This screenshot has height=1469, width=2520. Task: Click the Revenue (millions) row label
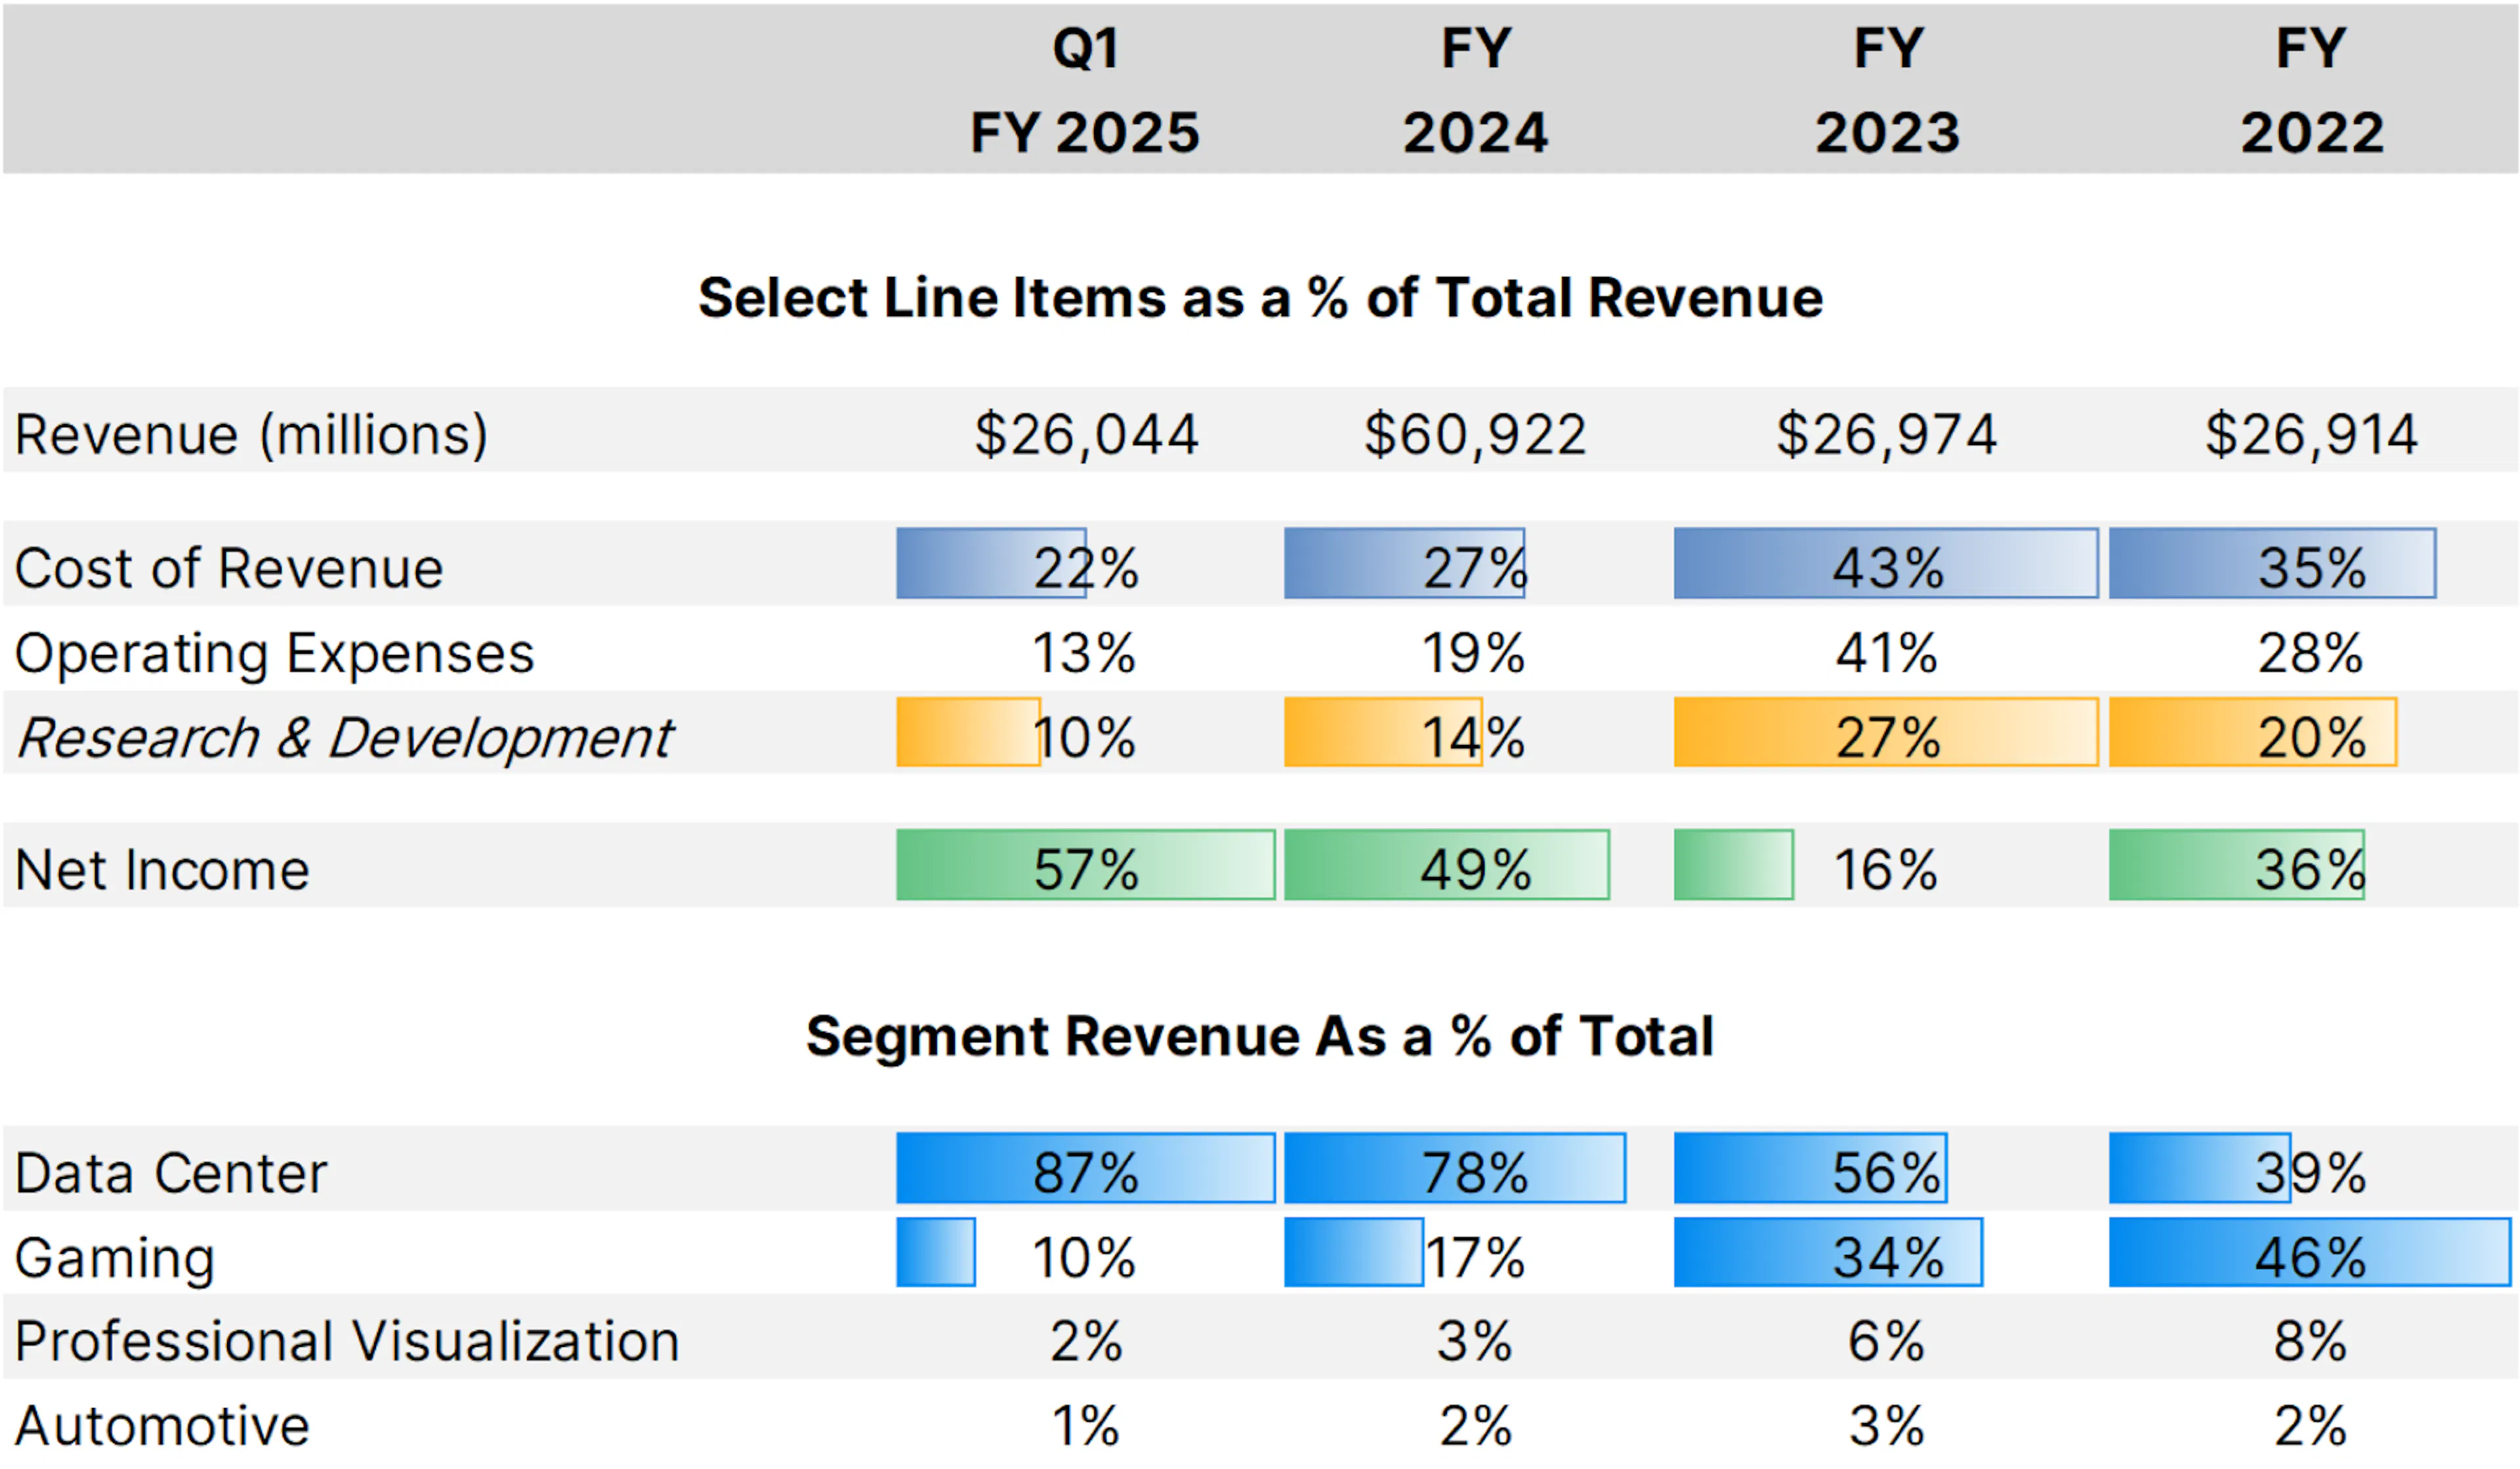250,435
